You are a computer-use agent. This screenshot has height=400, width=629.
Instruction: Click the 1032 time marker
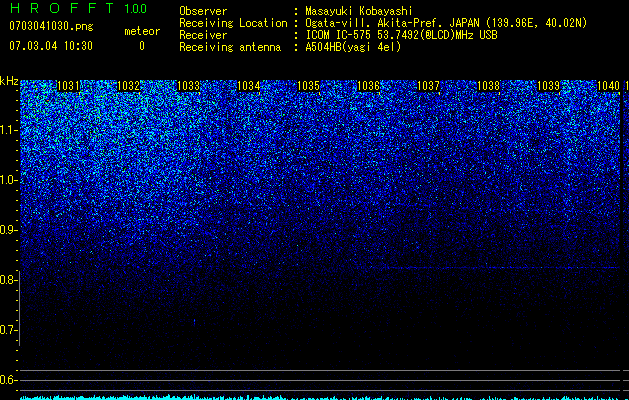[x=128, y=86]
